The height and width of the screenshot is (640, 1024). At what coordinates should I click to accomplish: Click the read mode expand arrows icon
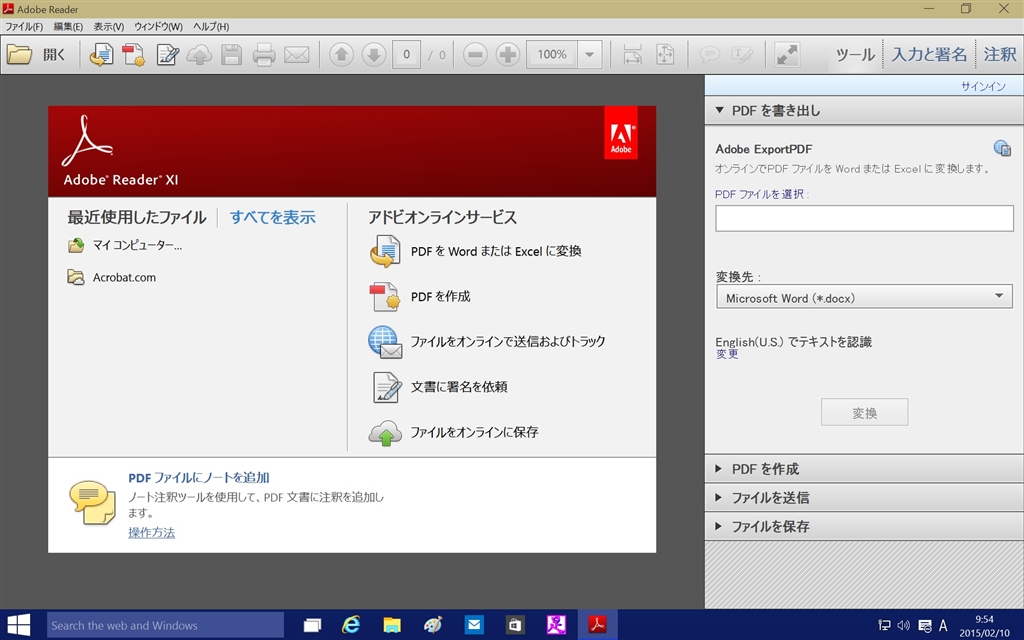coord(787,55)
